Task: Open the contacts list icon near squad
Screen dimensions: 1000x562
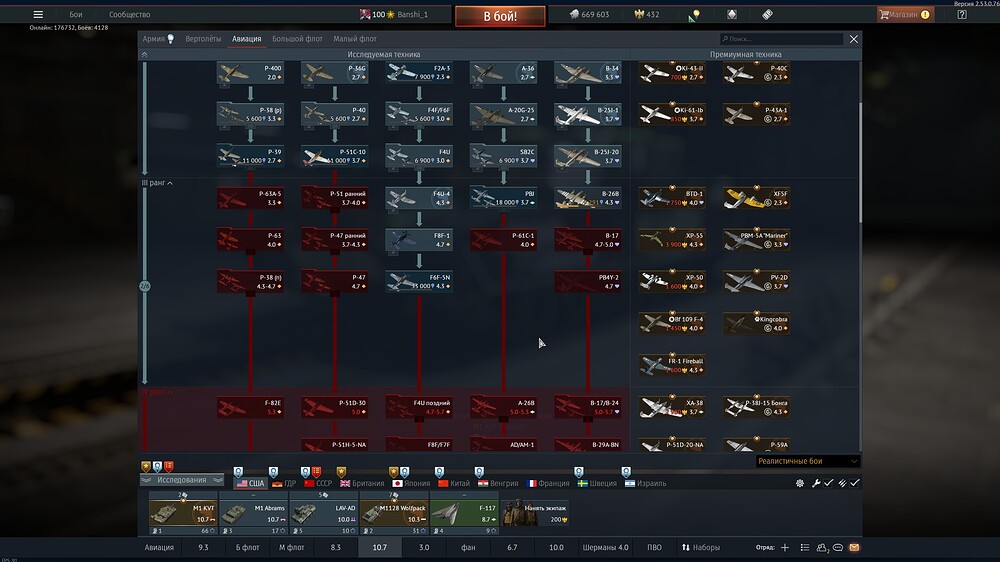Action: 822,548
